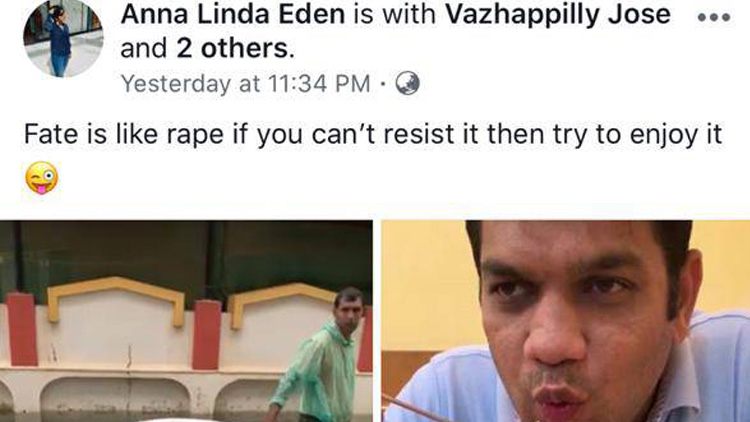Click the winking tongue emoji
The height and width of the screenshot is (422, 750).
(42, 178)
